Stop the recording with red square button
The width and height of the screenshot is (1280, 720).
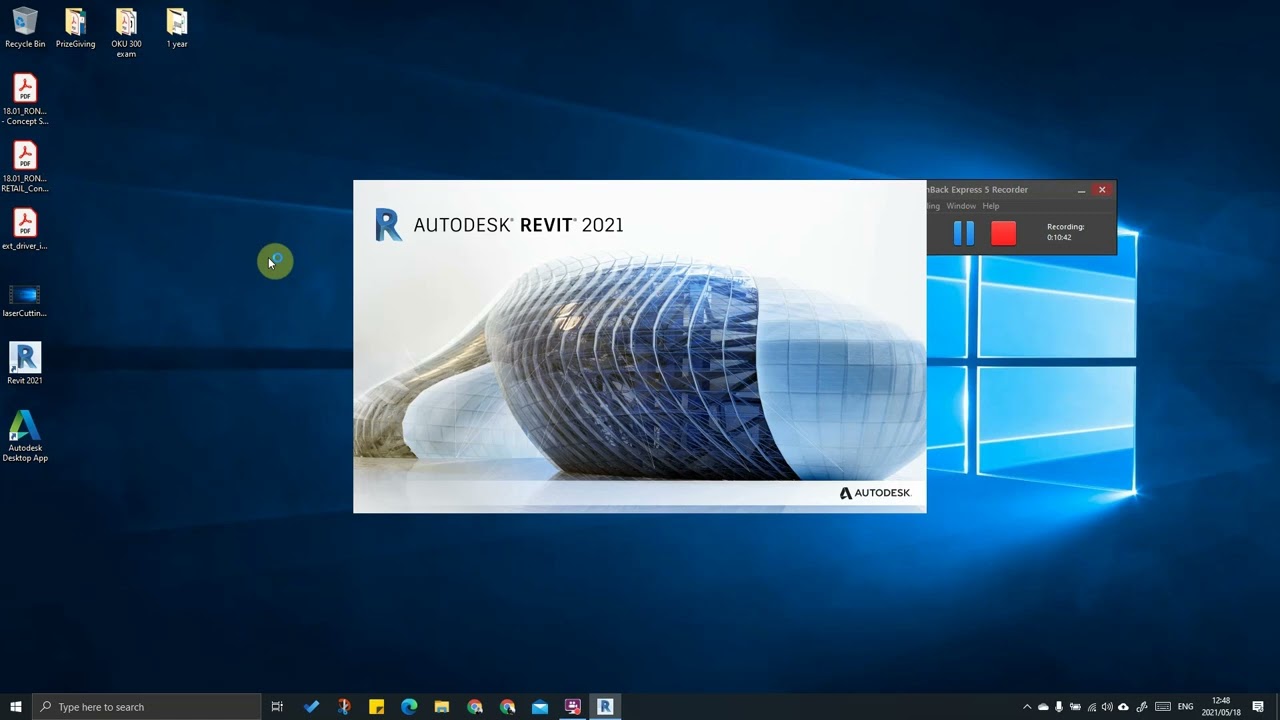[1003, 233]
